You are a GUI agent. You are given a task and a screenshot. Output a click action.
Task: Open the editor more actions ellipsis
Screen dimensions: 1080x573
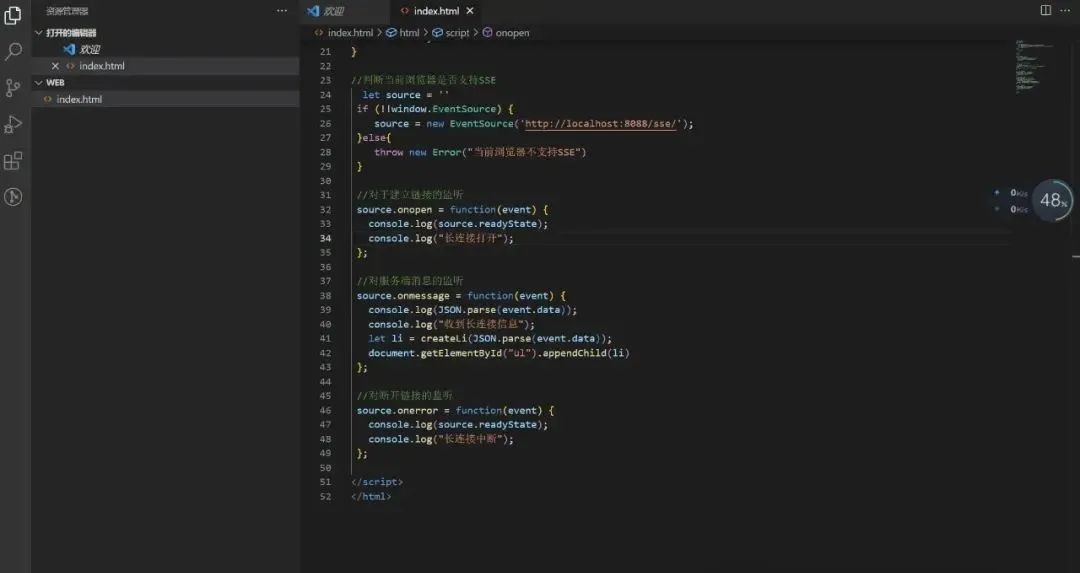point(1065,10)
